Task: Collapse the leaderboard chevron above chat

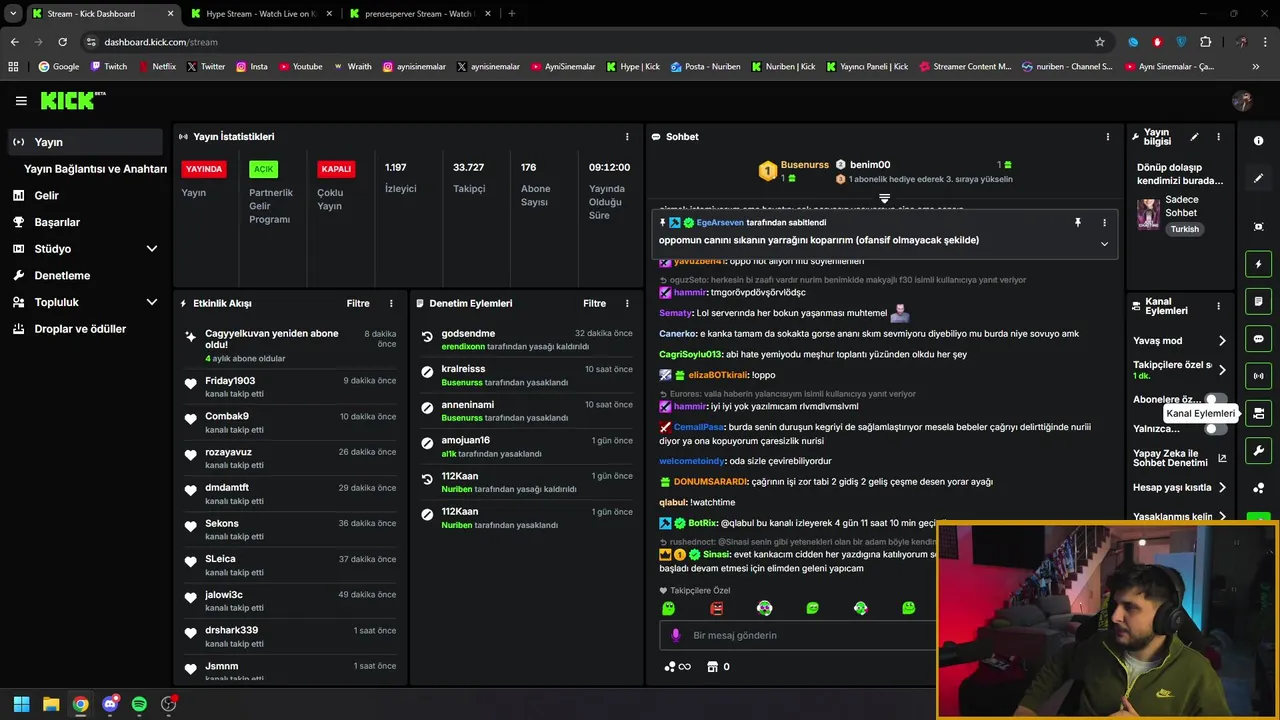Action: 884,199
